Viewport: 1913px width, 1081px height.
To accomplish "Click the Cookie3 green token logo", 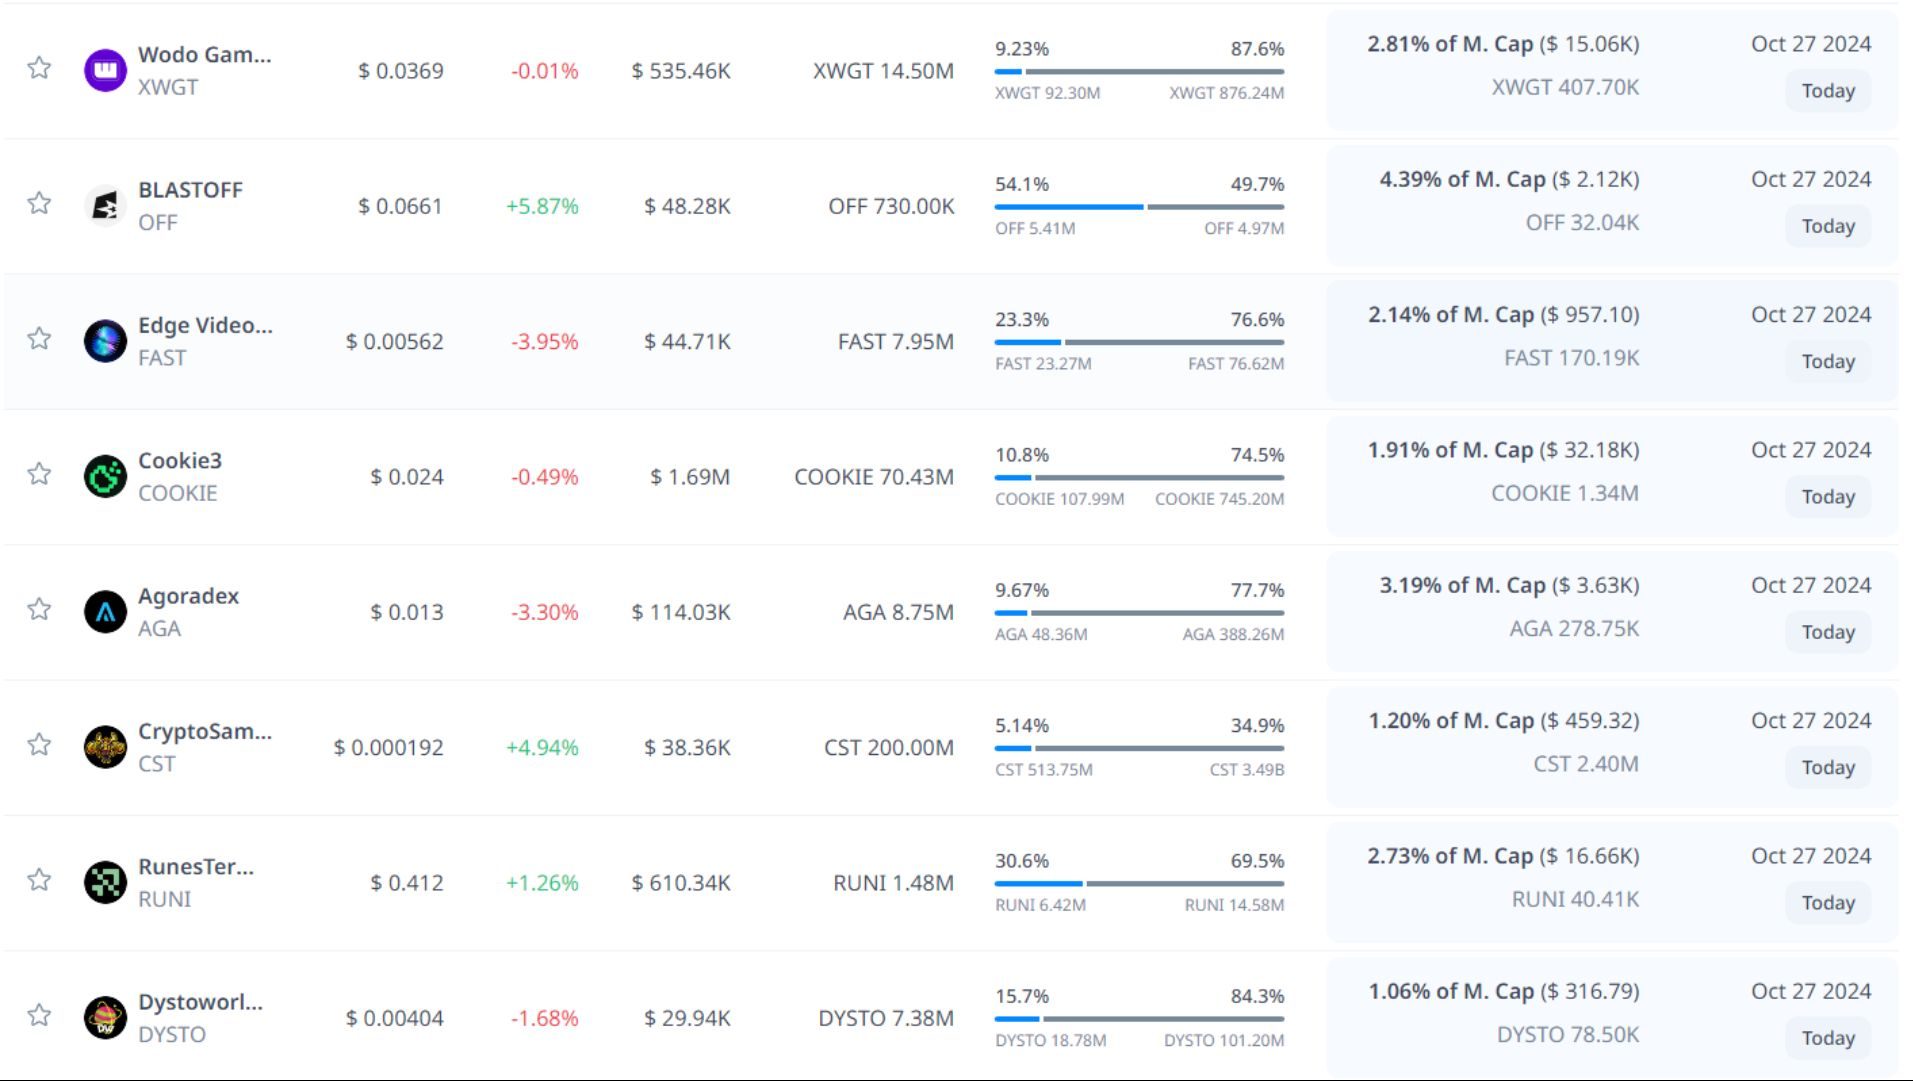I will pyautogui.click(x=105, y=477).
